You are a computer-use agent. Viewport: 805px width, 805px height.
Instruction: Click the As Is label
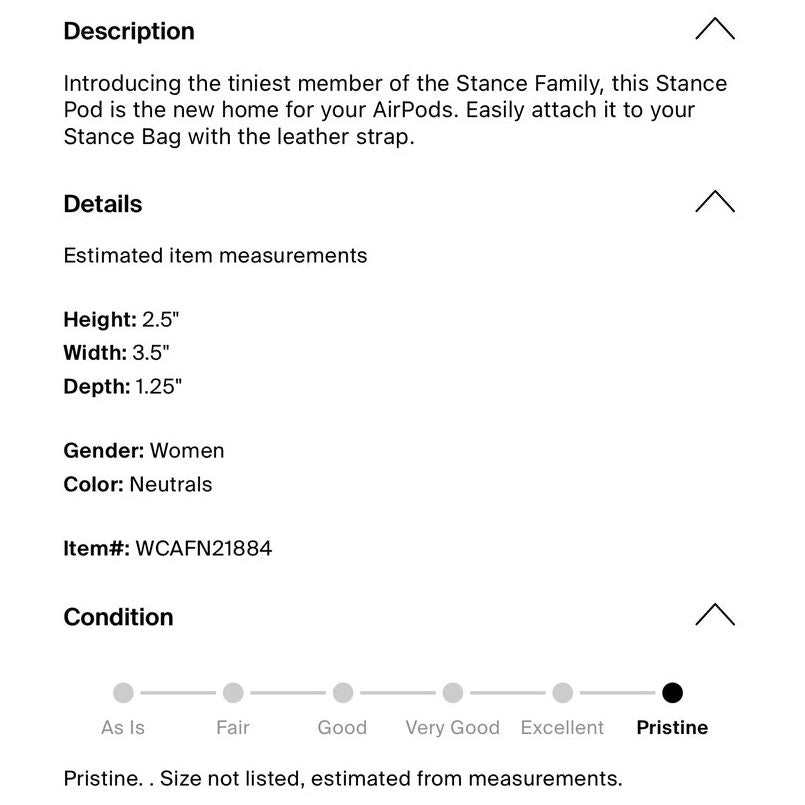(x=123, y=727)
